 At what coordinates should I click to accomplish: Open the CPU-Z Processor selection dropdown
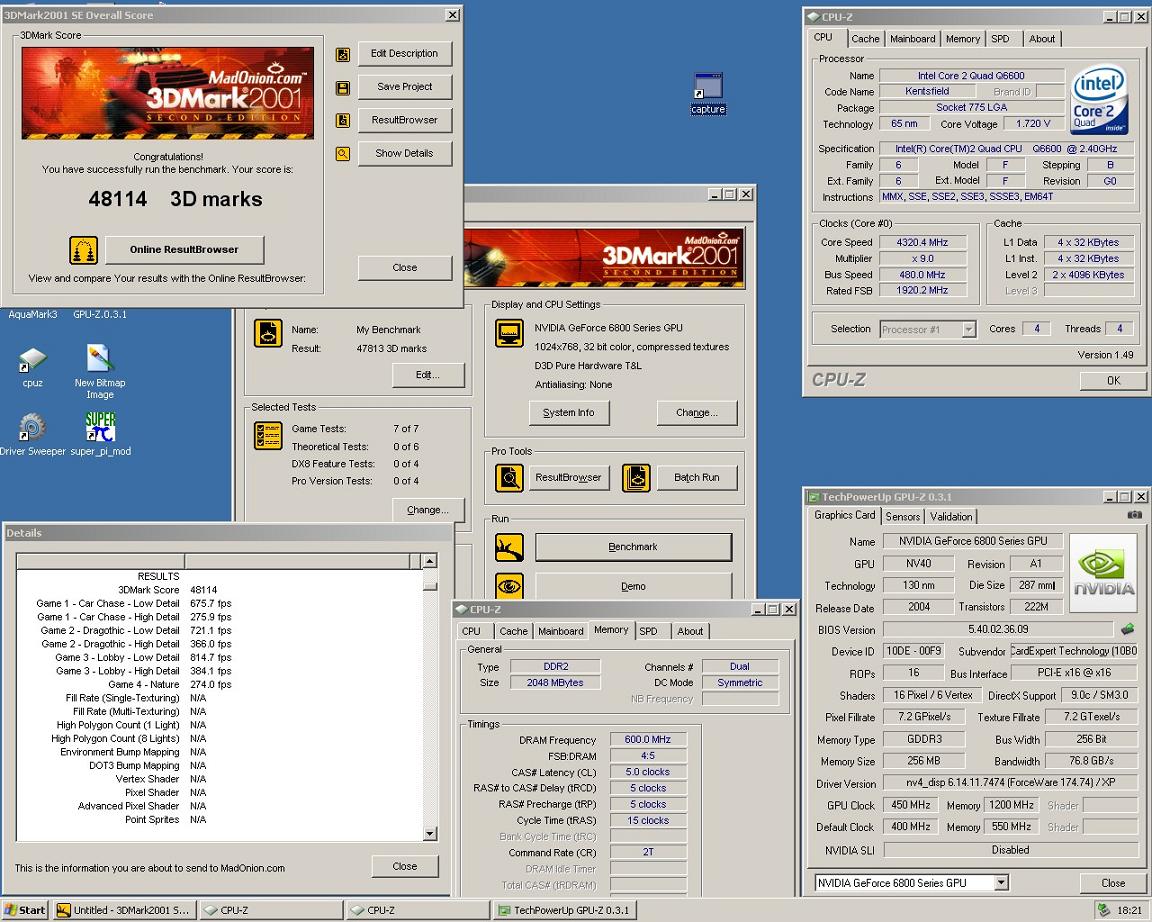(x=968, y=329)
